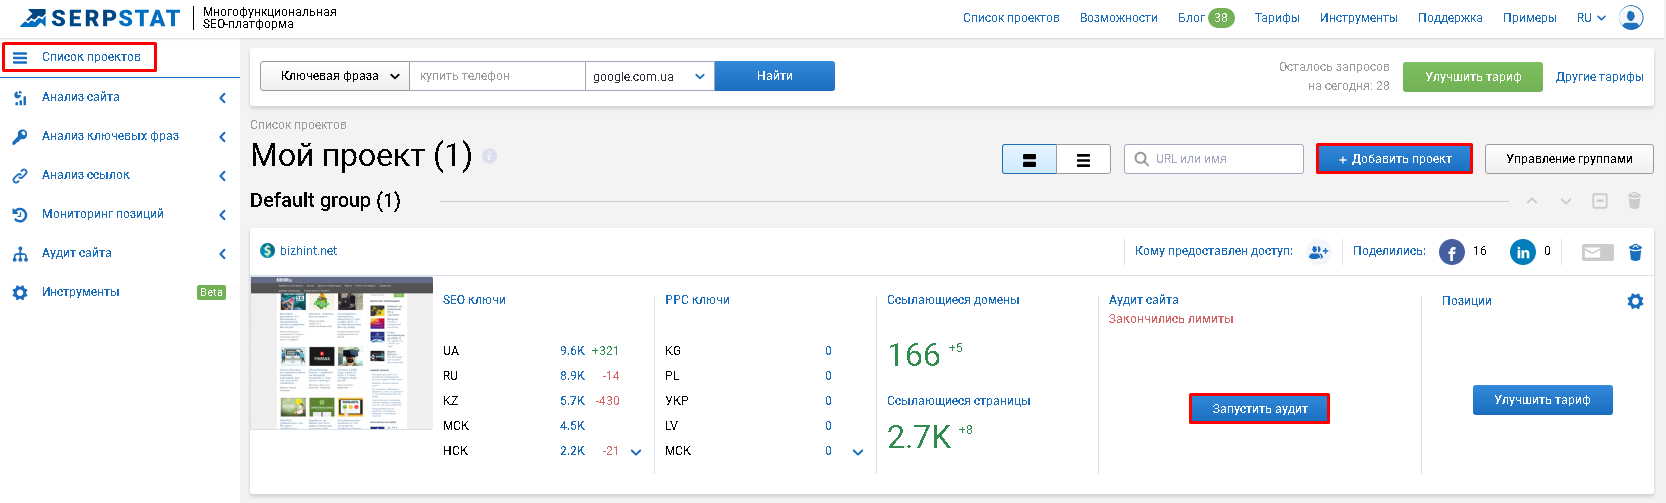Open Список проектов in top navigation
The width and height of the screenshot is (1666, 503).
pyautogui.click(x=1011, y=18)
